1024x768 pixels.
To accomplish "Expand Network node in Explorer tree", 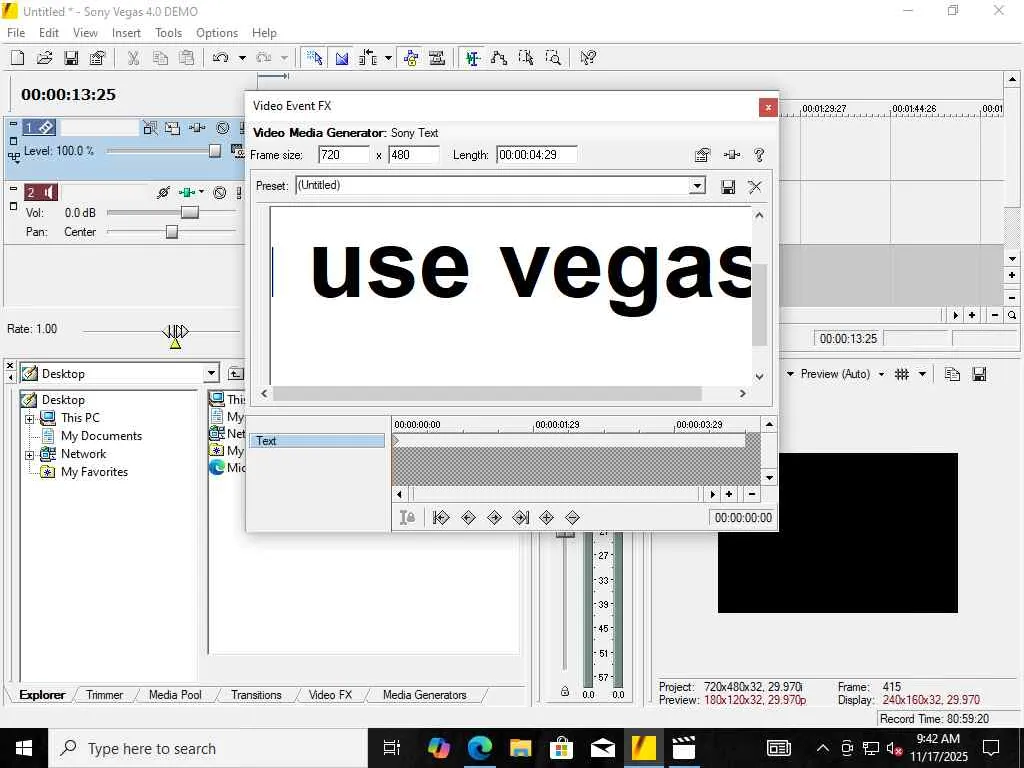I will 29,455.
